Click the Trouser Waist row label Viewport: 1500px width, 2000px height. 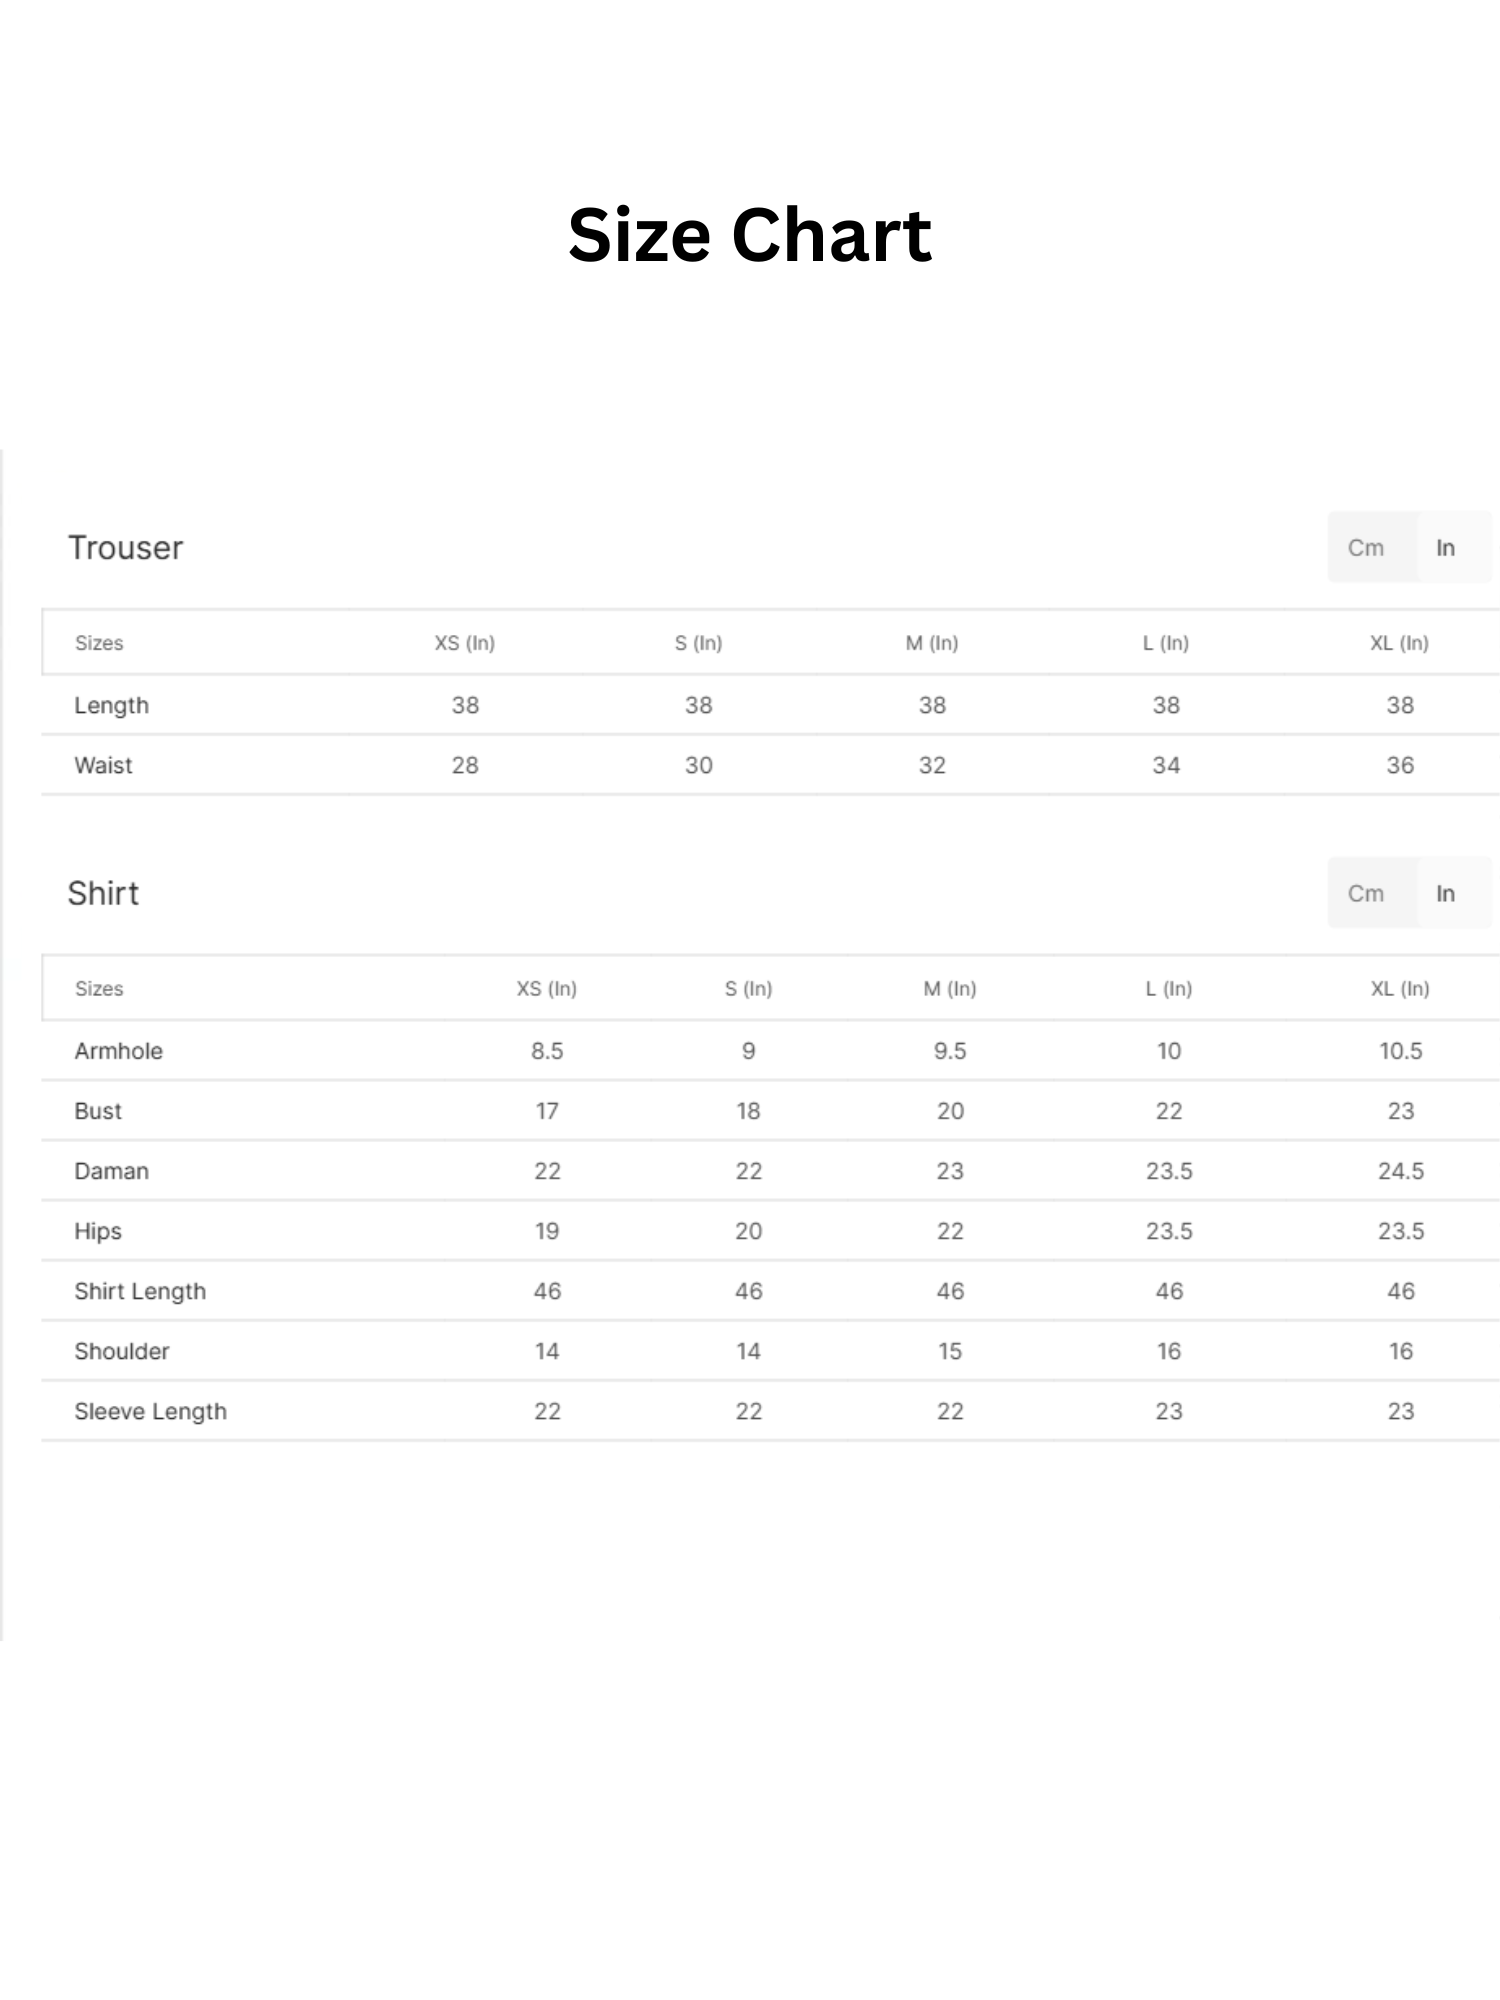click(103, 765)
